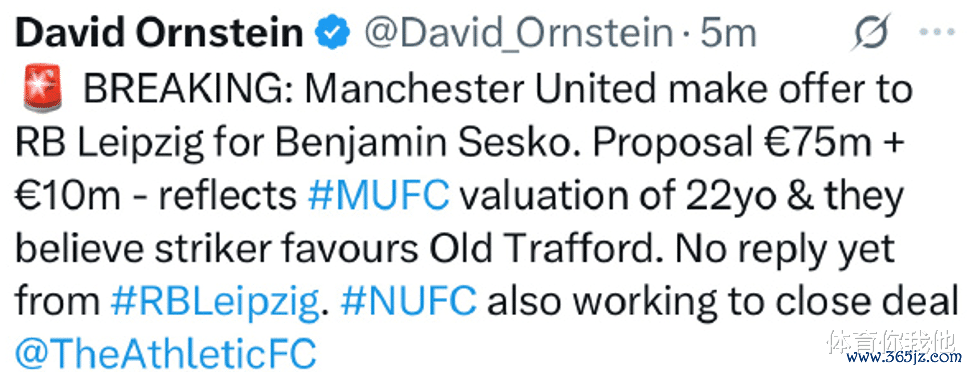Open the 5m timestamp link
The height and width of the screenshot is (372, 969).
pos(728,34)
